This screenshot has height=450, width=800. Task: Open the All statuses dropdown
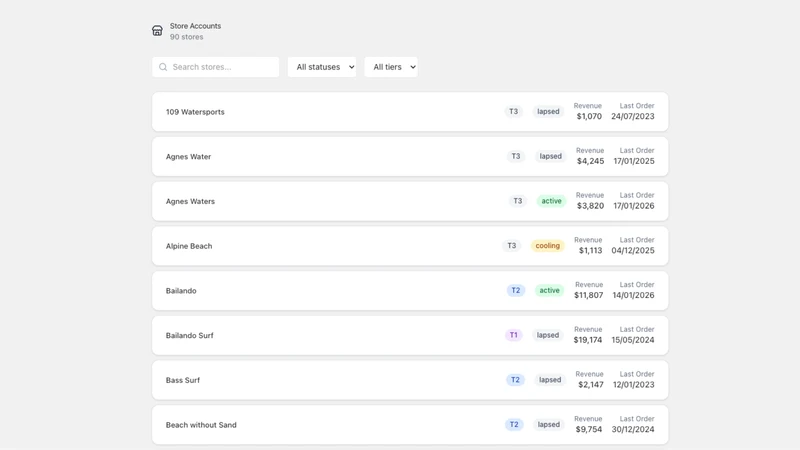pyautogui.click(x=322, y=67)
